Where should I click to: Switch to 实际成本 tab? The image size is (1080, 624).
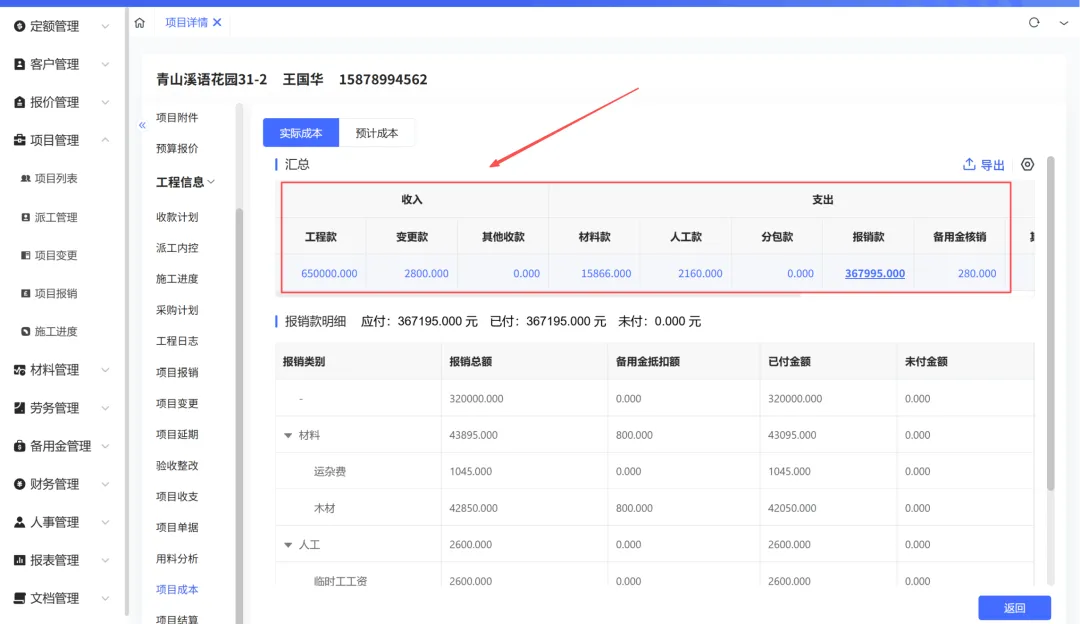(x=301, y=133)
